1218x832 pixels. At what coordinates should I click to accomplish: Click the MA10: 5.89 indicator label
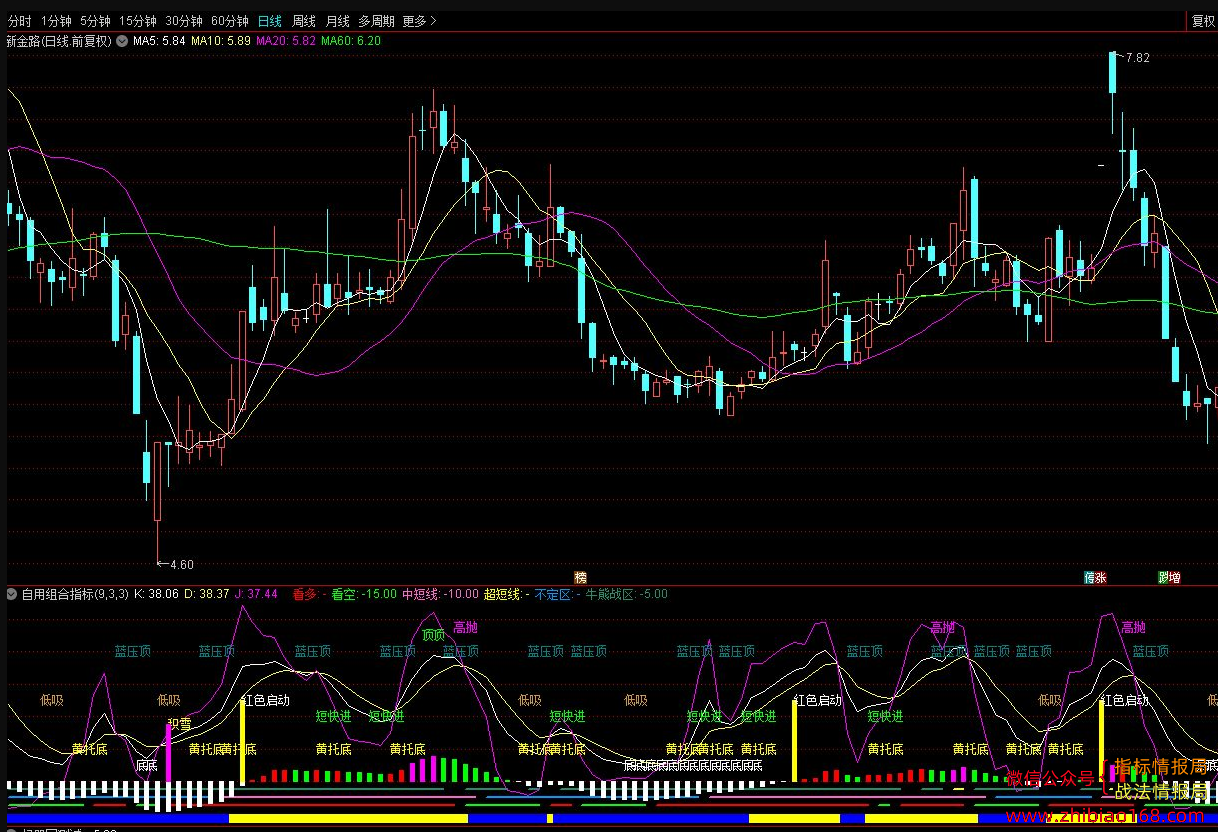220,41
